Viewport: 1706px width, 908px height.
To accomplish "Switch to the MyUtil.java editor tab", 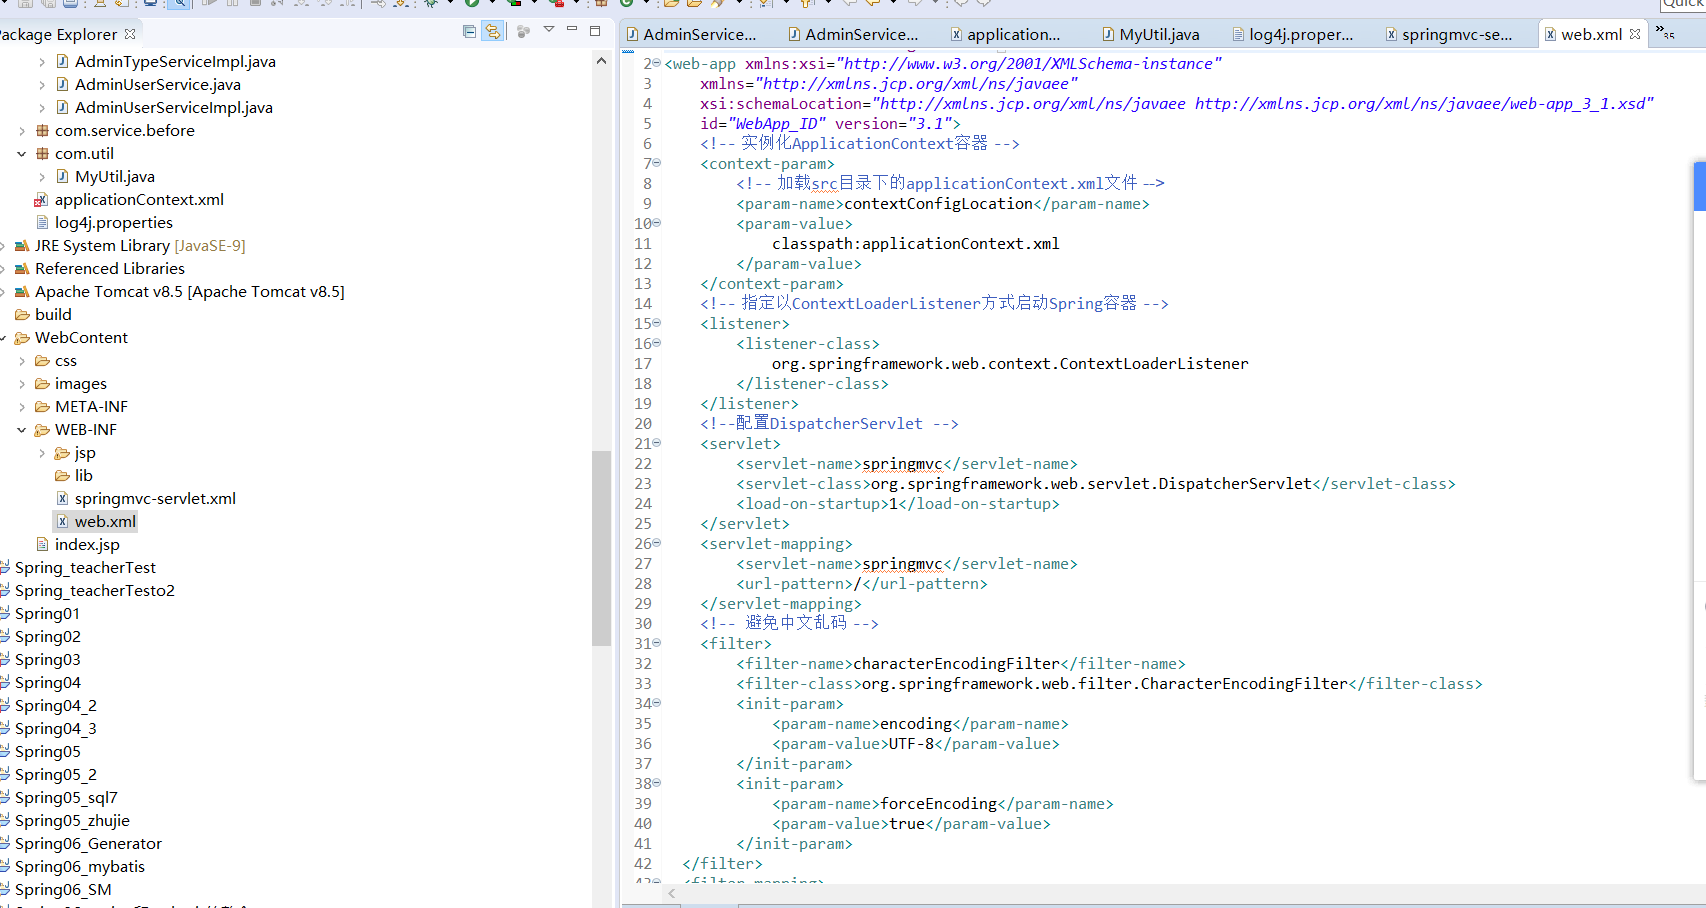I will [1151, 34].
